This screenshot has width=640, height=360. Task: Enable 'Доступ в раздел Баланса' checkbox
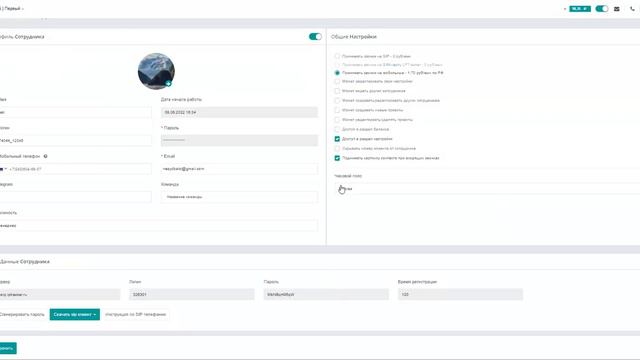(337, 129)
